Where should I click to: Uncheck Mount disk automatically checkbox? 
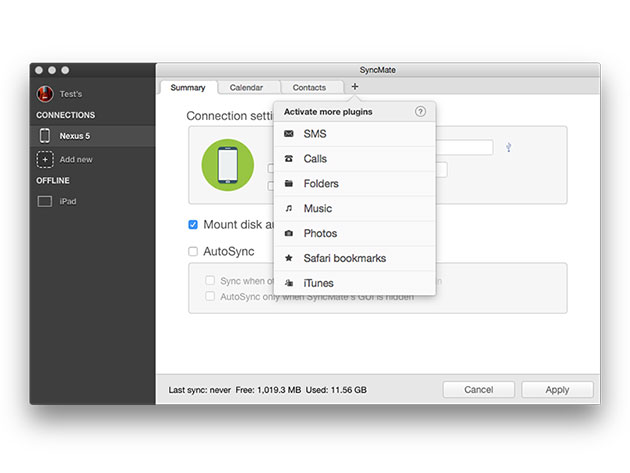pos(193,224)
